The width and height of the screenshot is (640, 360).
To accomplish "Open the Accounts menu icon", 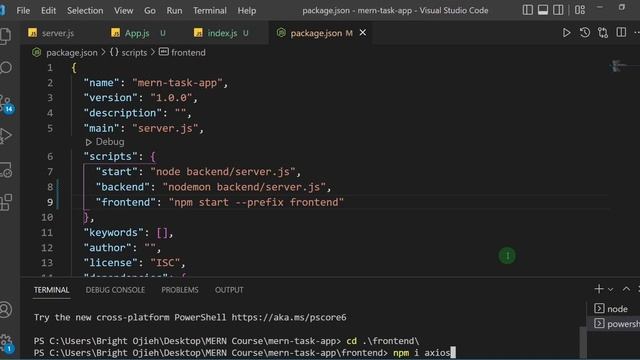I will (6, 310).
